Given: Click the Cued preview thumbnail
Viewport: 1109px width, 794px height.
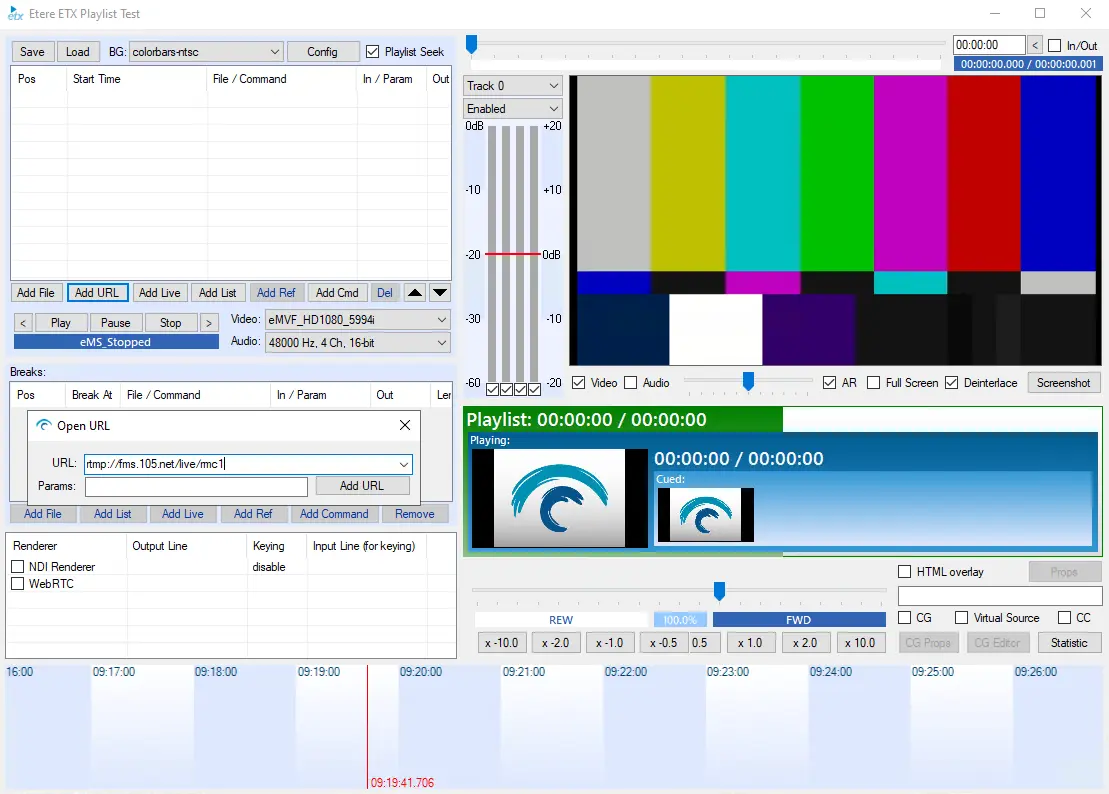Looking at the screenshot, I should 705,514.
